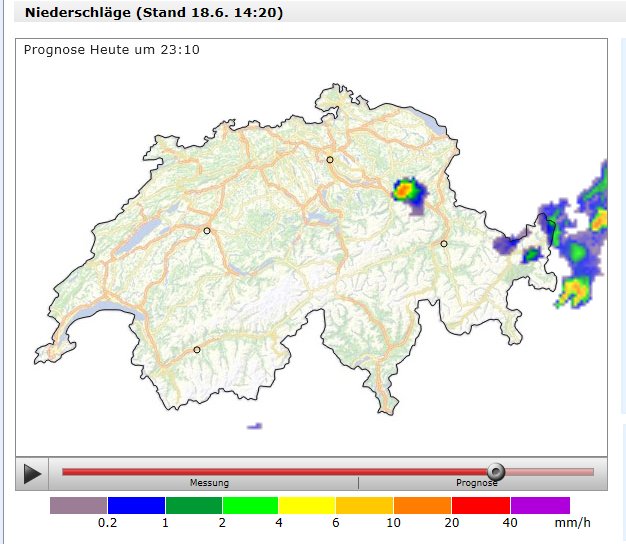Click the Zürich city marker on map
Image resolution: width=626 pixels, height=544 pixels.
330,160
